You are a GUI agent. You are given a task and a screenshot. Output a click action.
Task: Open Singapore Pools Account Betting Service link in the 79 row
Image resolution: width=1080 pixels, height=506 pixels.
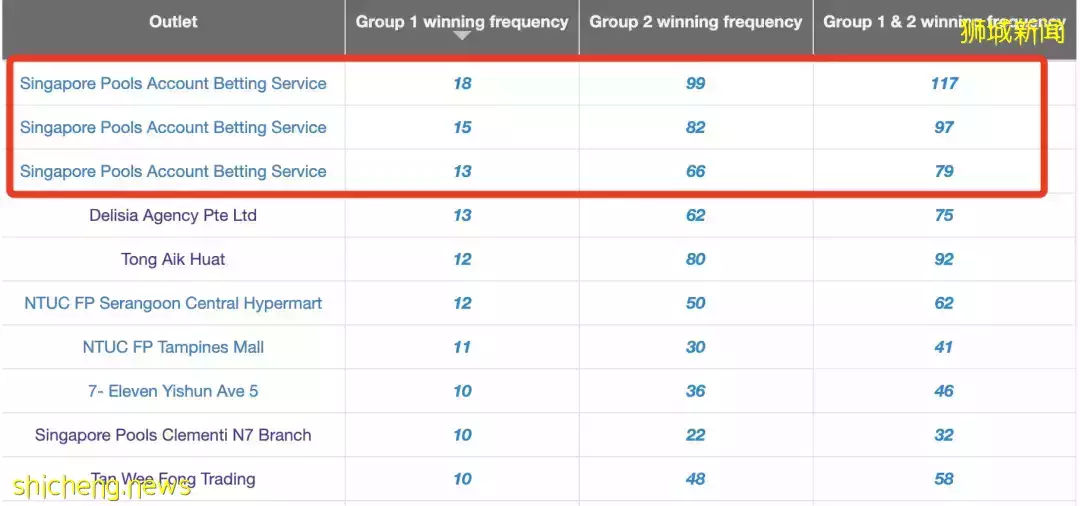(x=173, y=171)
